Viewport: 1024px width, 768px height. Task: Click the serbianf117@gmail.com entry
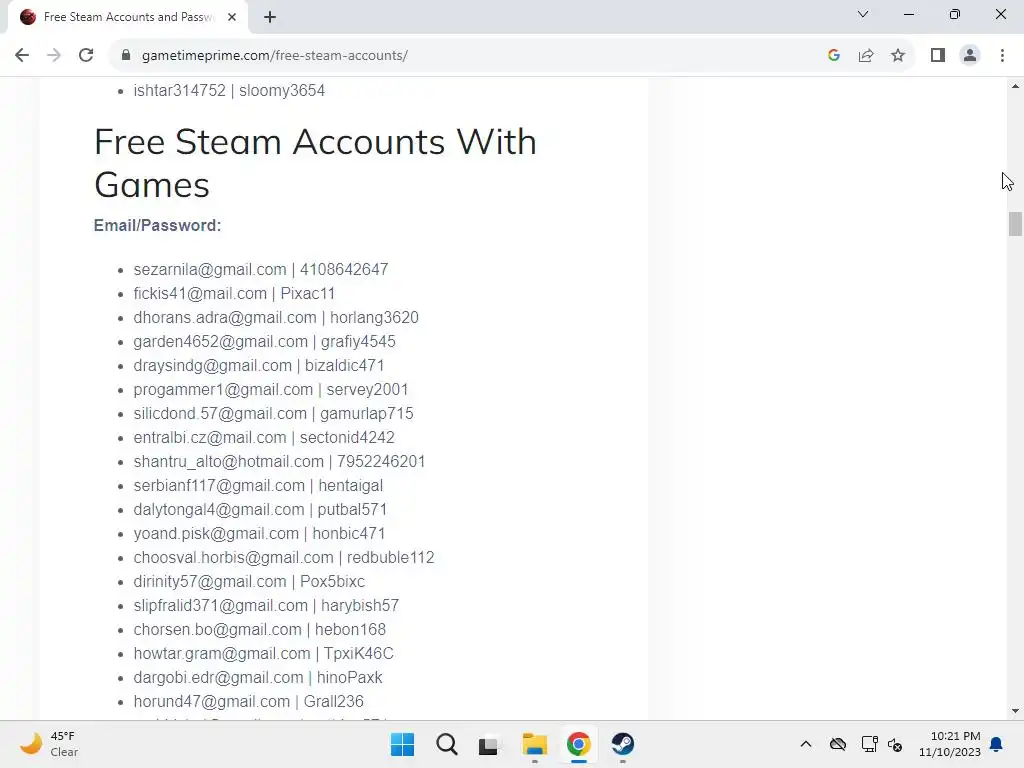[258, 486]
